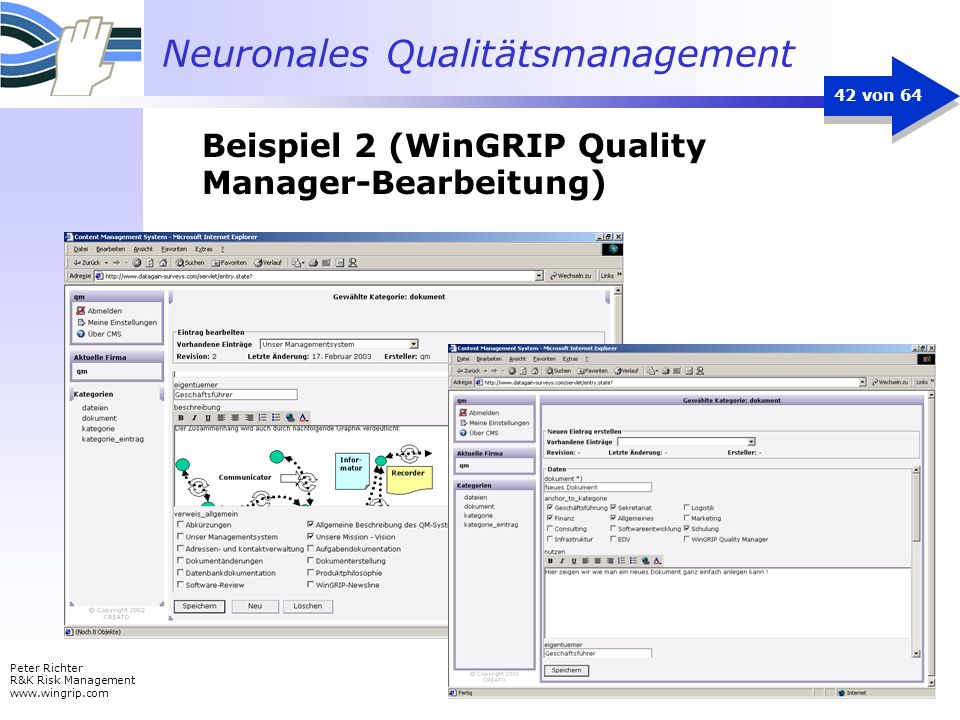Click numbered list icon in beschreibung editor
Viewport: 960px width, 720px height.
pyautogui.click(x=262, y=418)
